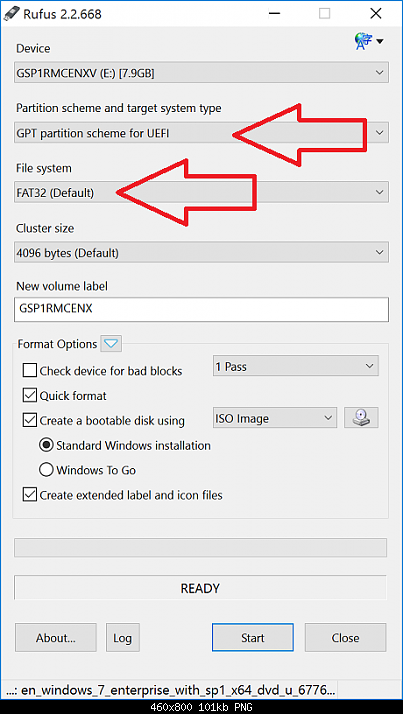
Task: Enable Check device for bad blocks
Action: click(30, 371)
